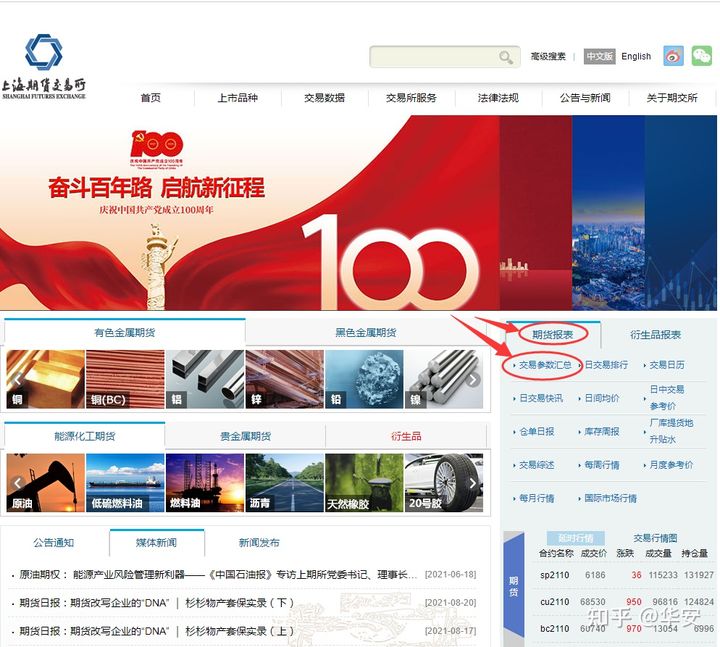Select the 中文版 language button
This screenshot has height=647, width=720.
(x=599, y=56)
